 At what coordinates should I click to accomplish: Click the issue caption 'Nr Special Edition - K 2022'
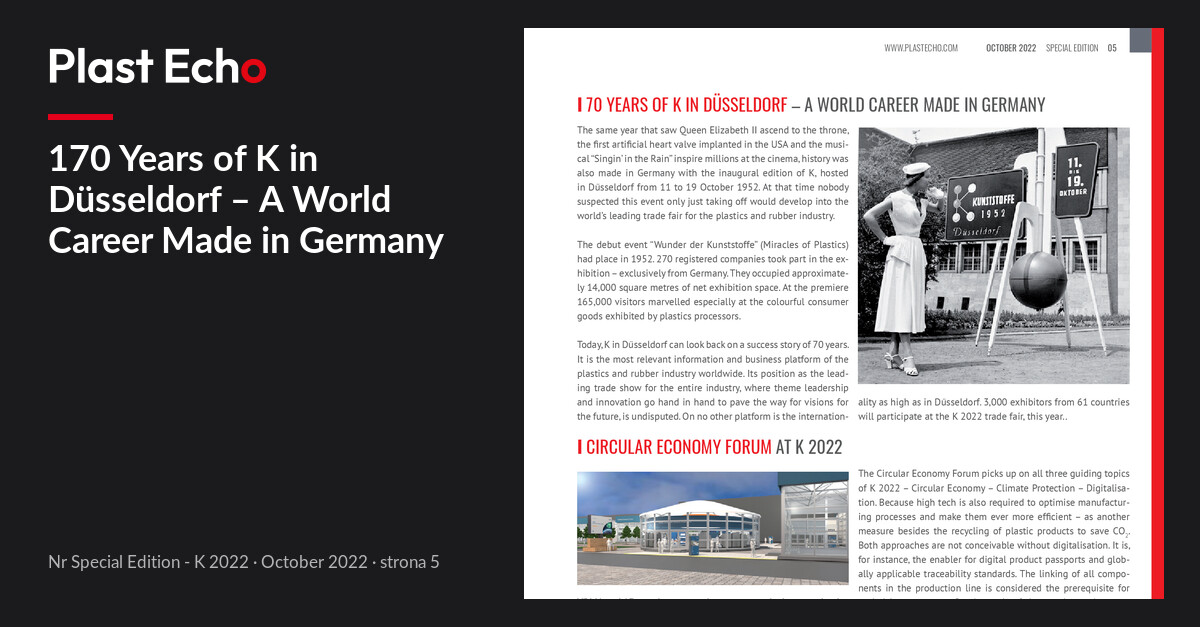point(148,562)
